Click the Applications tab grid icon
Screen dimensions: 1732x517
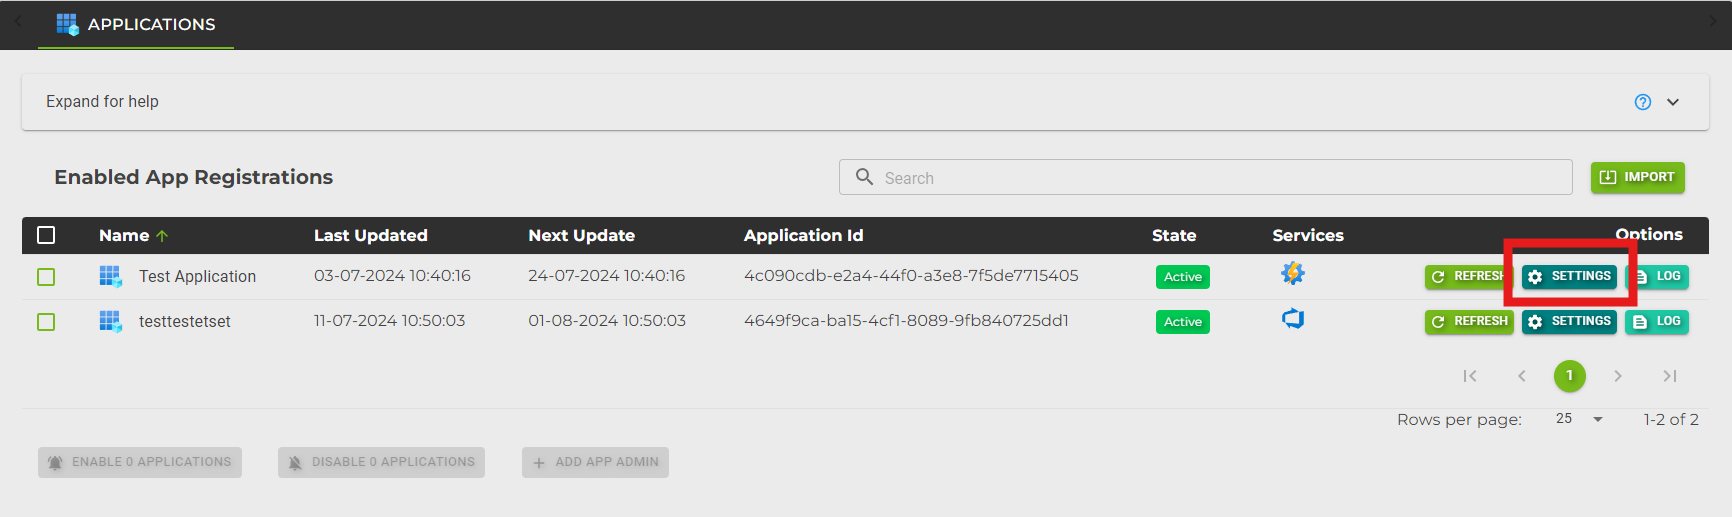67,24
